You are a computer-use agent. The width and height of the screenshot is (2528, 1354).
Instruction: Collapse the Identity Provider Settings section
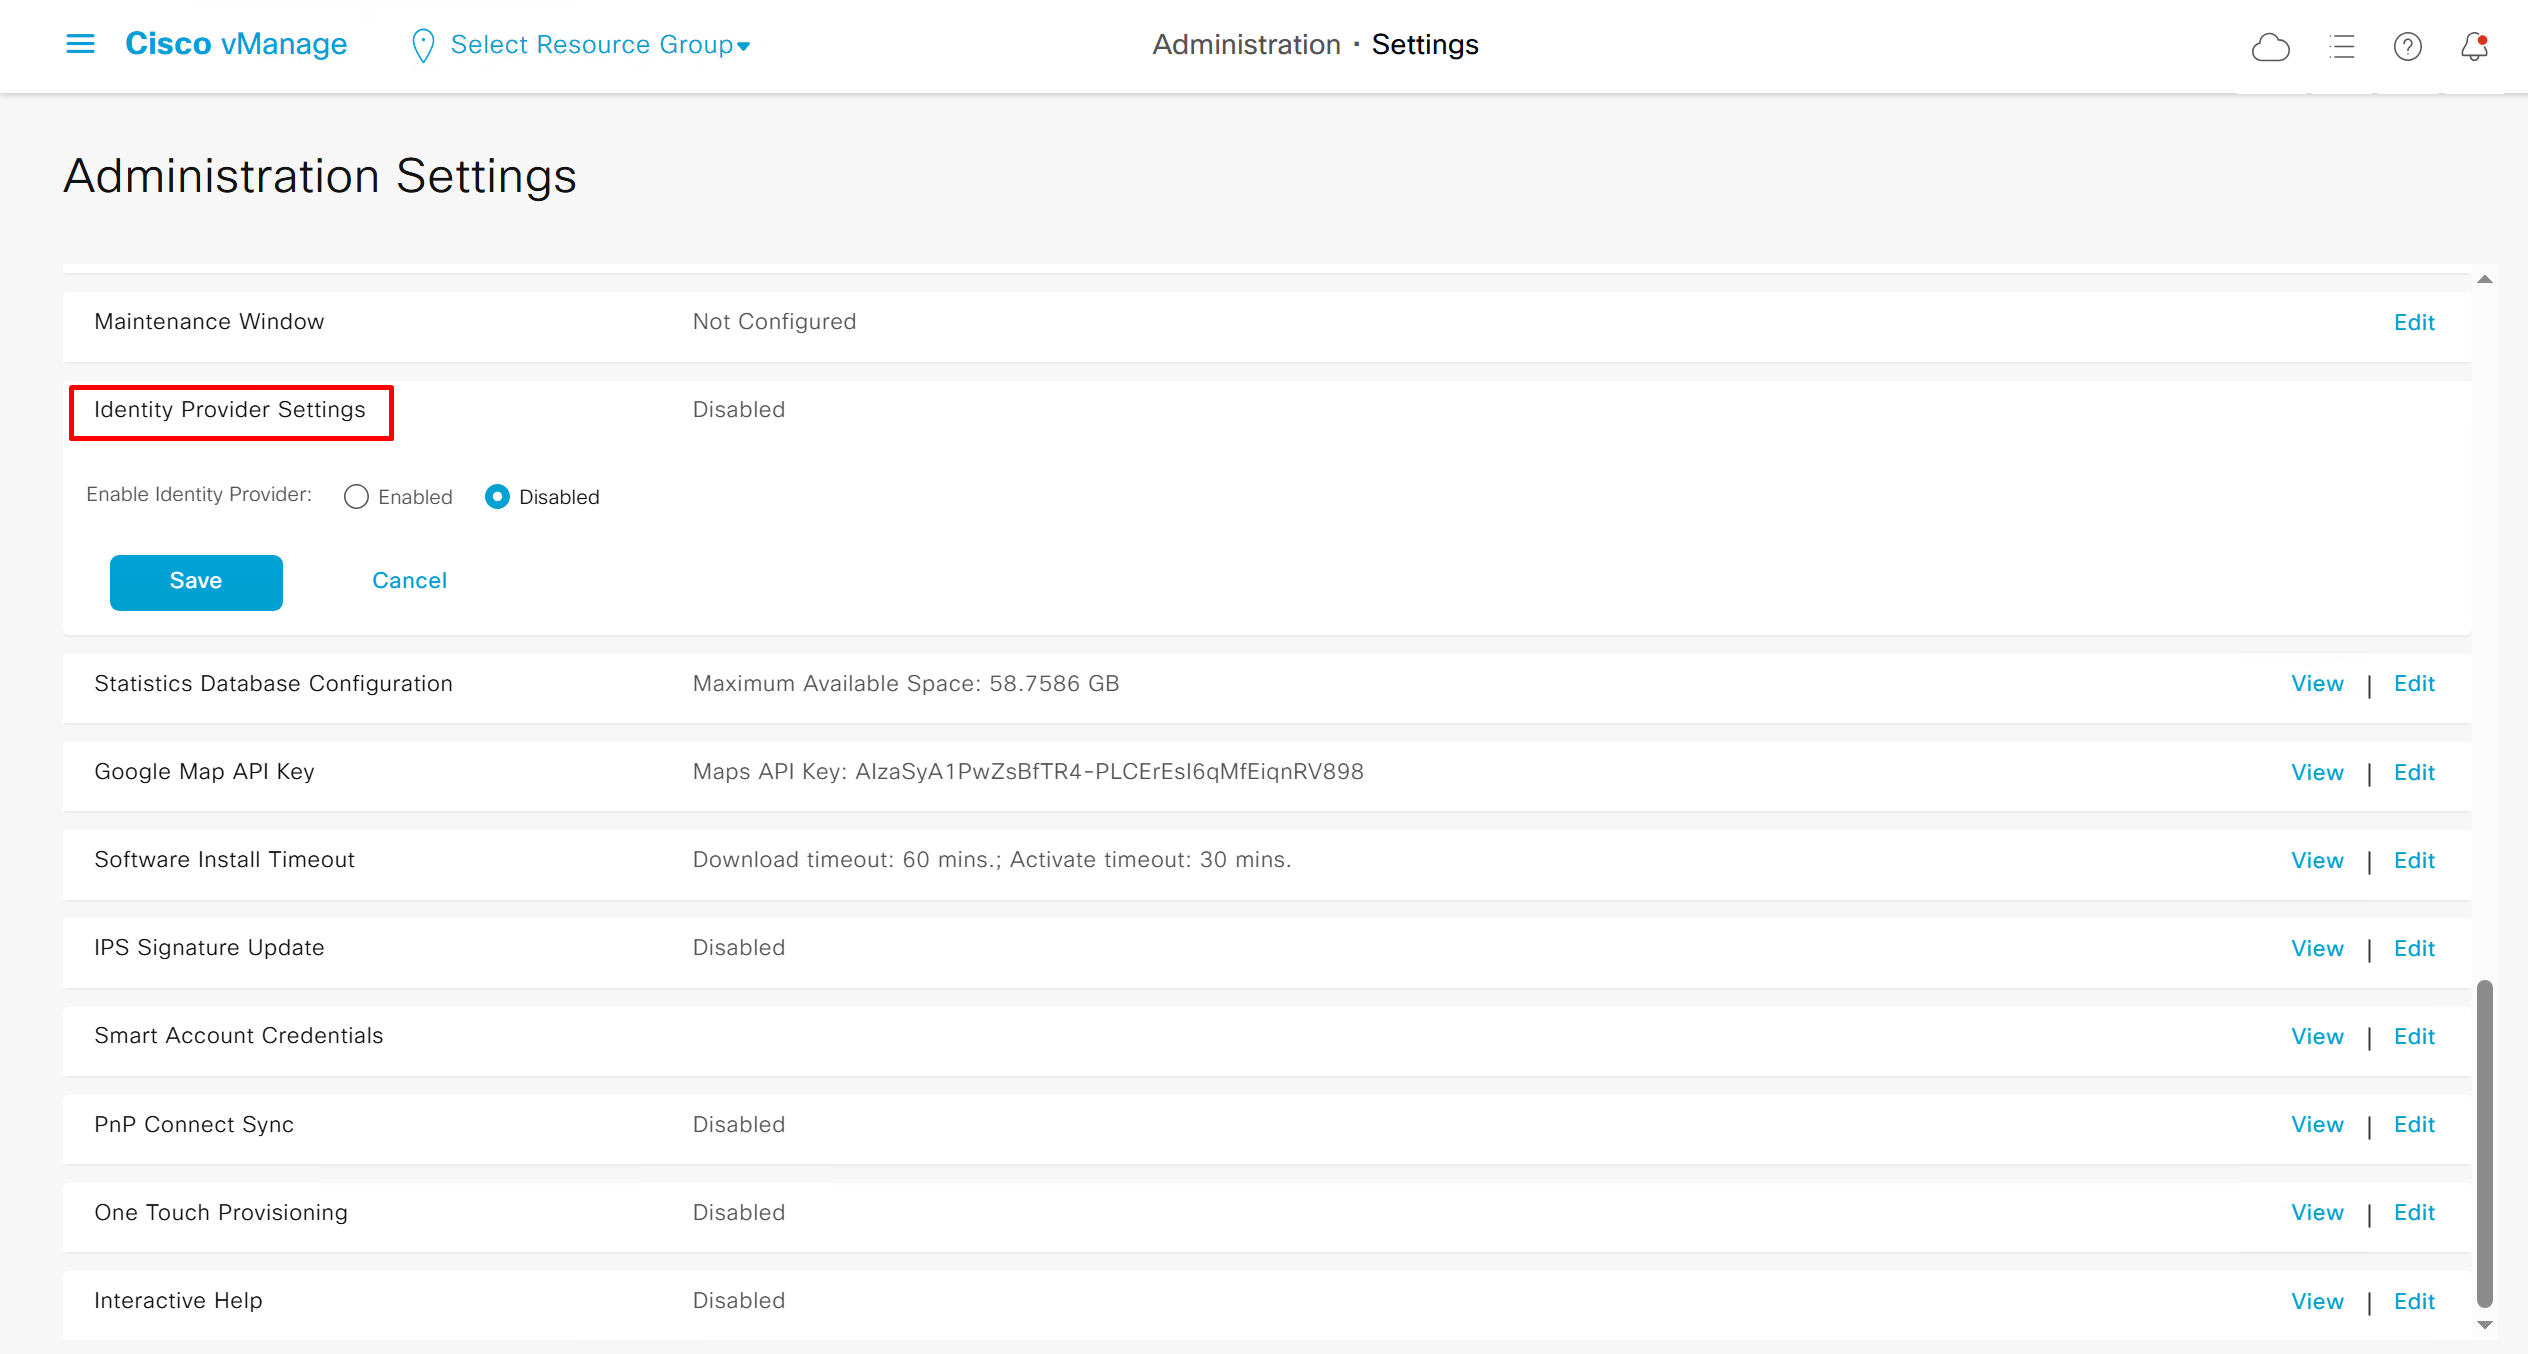[x=230, y=410]
